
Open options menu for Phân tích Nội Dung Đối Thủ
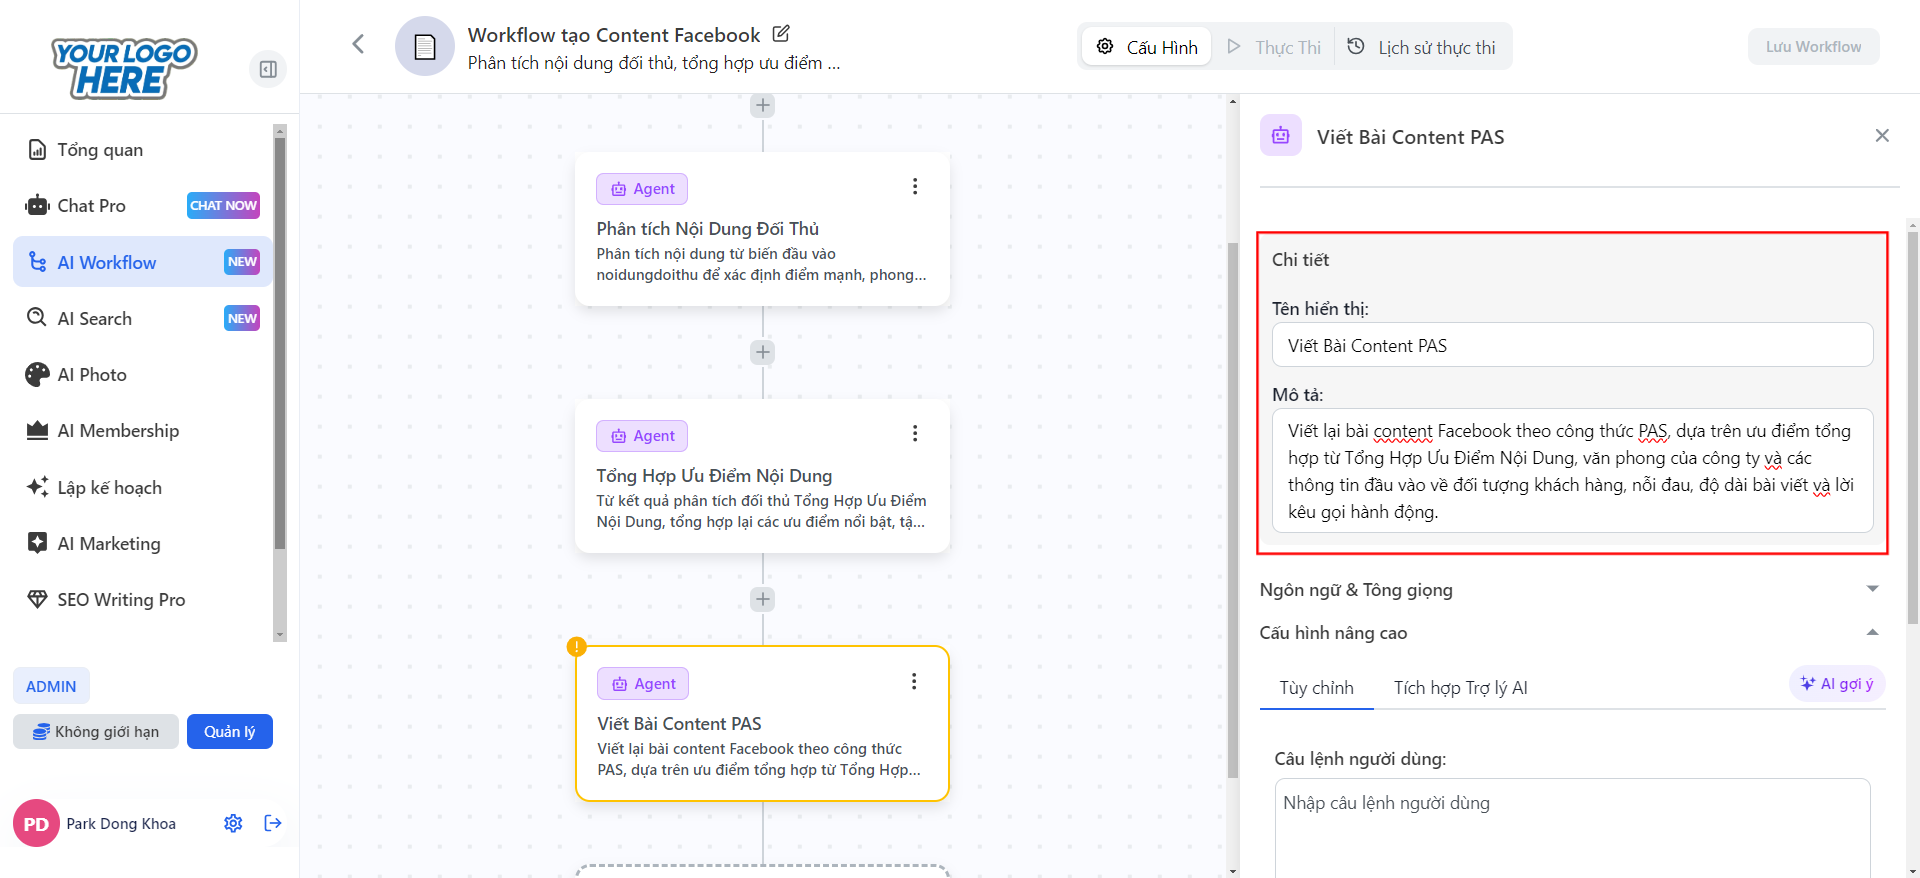914,187
